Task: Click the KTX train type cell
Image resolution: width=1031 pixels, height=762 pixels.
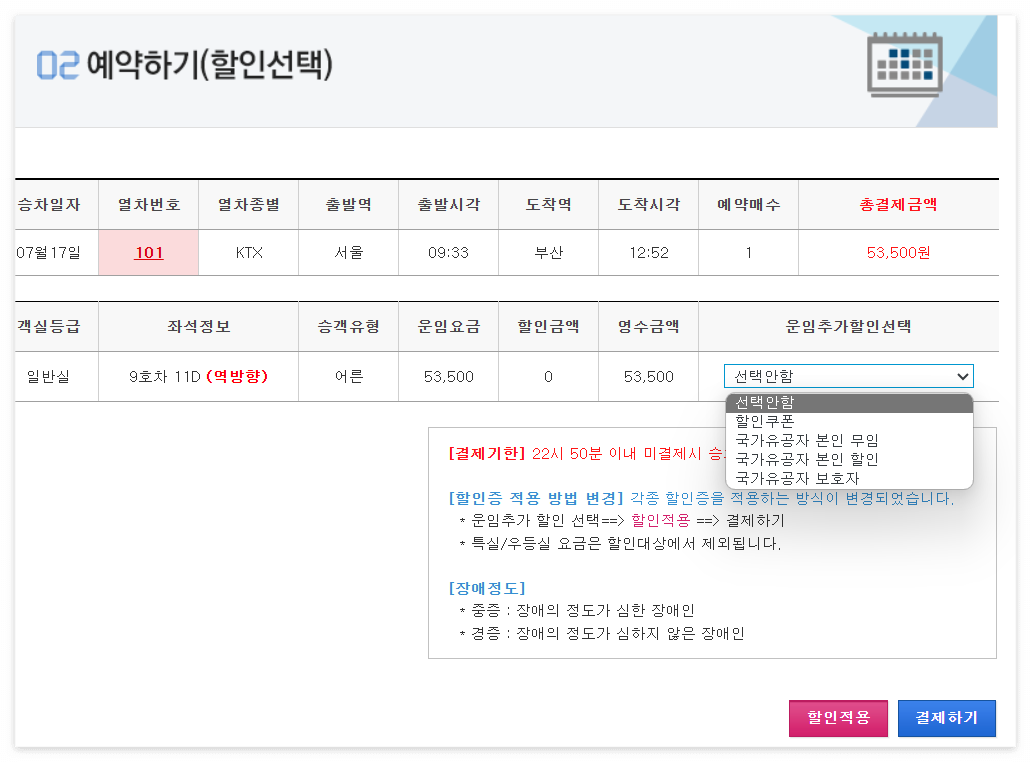Action: 248,252
